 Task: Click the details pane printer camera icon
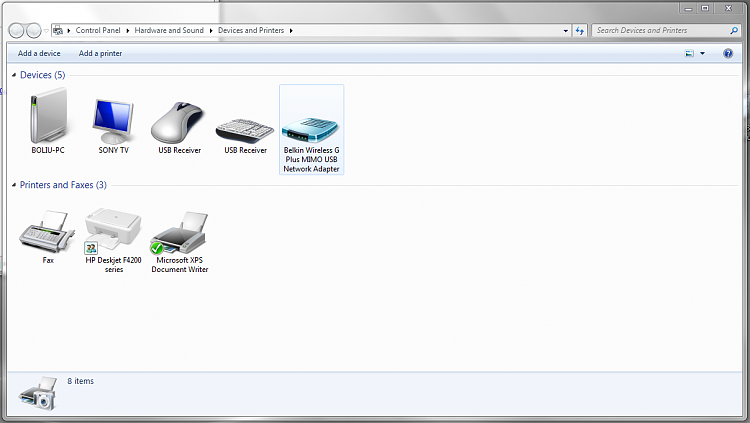(x=38, y=393)
